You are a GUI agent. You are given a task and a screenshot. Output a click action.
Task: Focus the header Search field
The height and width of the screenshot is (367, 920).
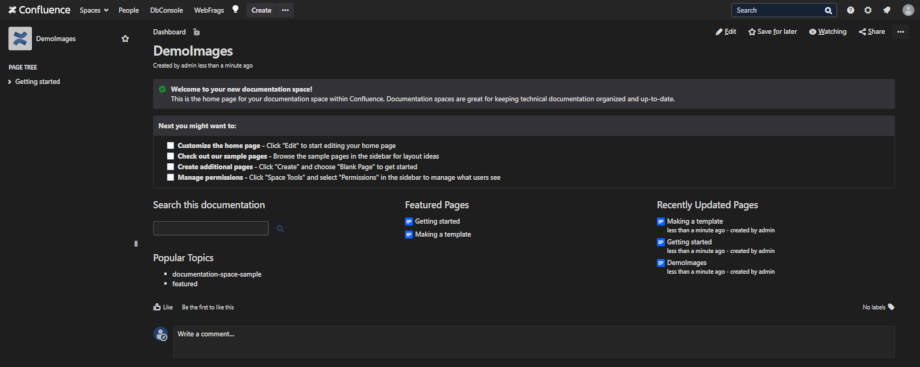[783, 10]
